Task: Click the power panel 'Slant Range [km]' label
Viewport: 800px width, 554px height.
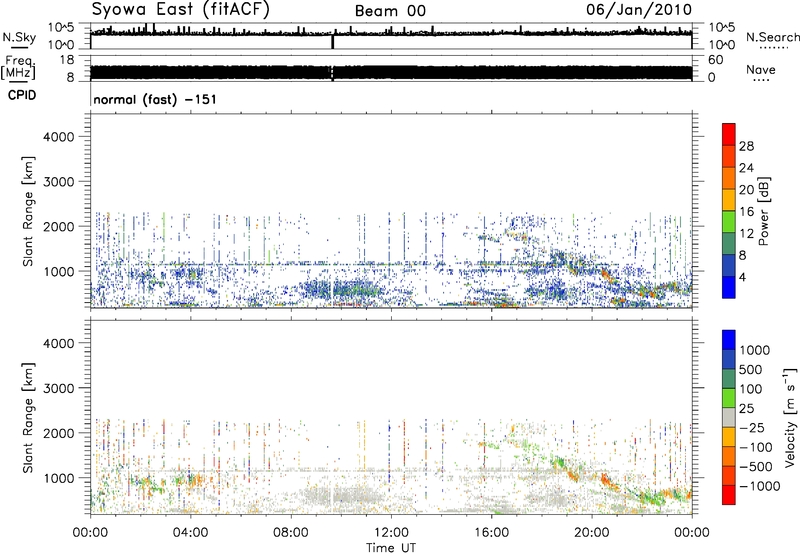Action: tap(28, 211)
